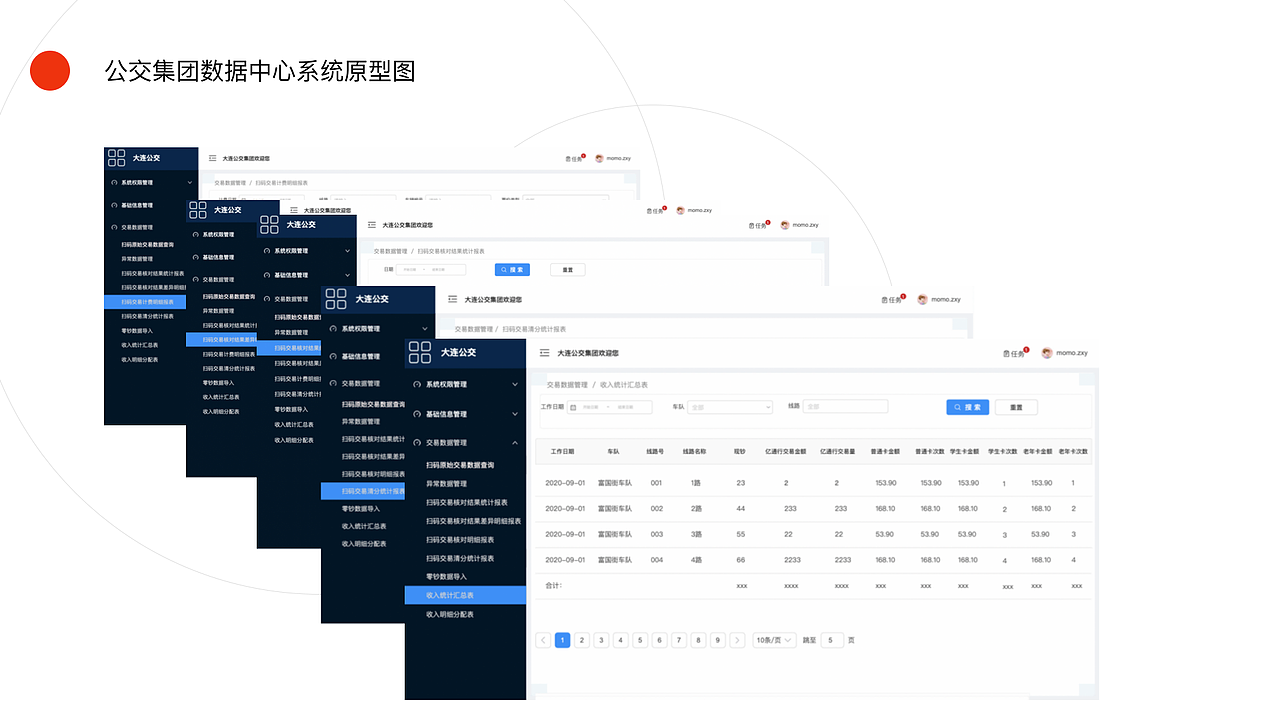Click the 大连公交 logo in the 扫码交易核对结果统计报表 window
The image size is (1280, 720).
click(270, 224)
